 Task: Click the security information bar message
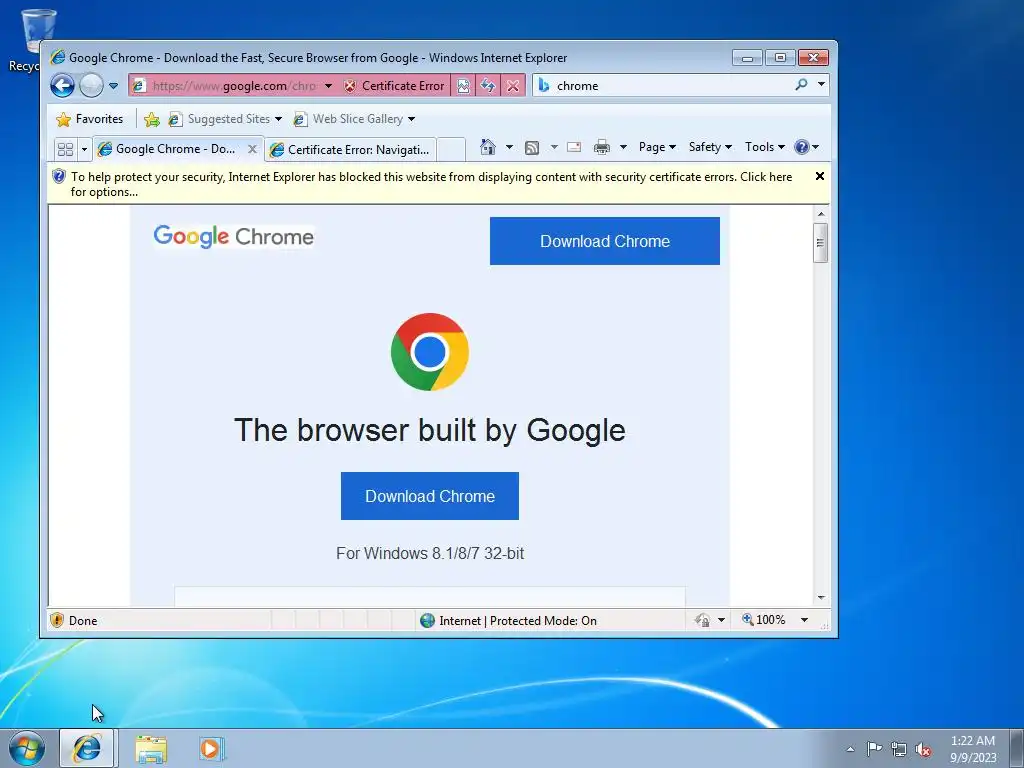click(x=431, y=184)
